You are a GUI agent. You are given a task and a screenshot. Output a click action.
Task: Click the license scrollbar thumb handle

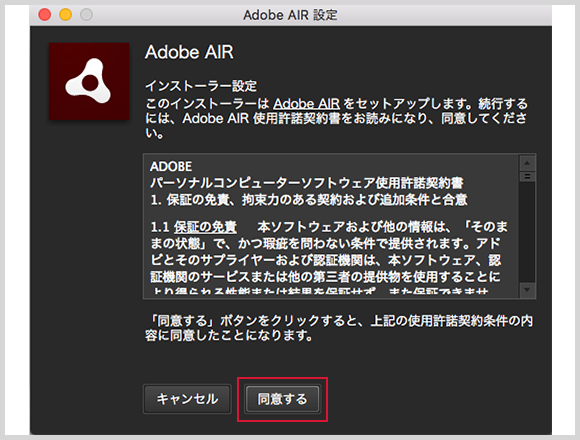[527, 176]
